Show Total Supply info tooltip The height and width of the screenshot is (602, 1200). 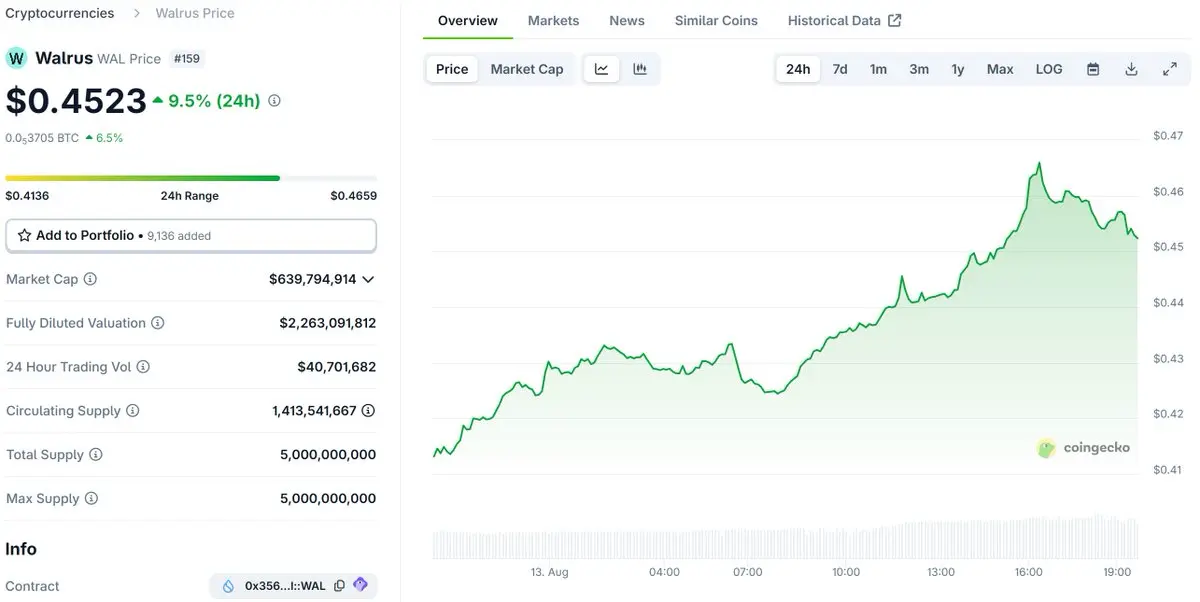coord(96,455)
